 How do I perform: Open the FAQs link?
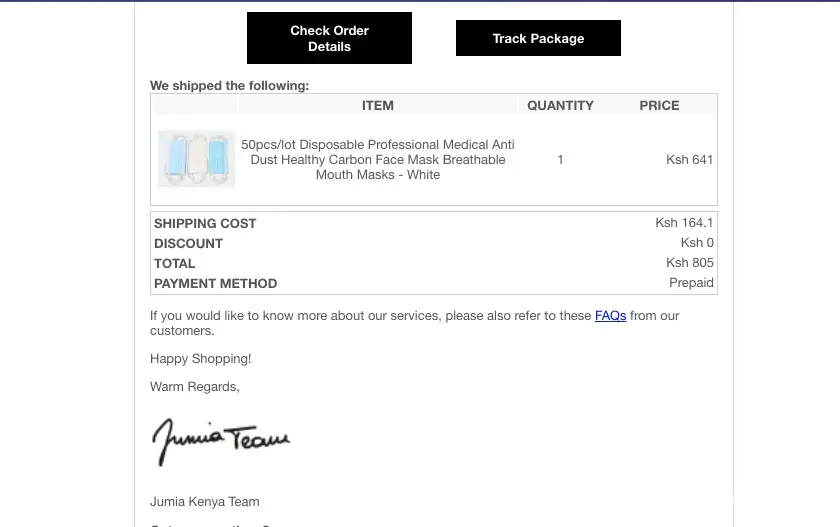point(610,316)
